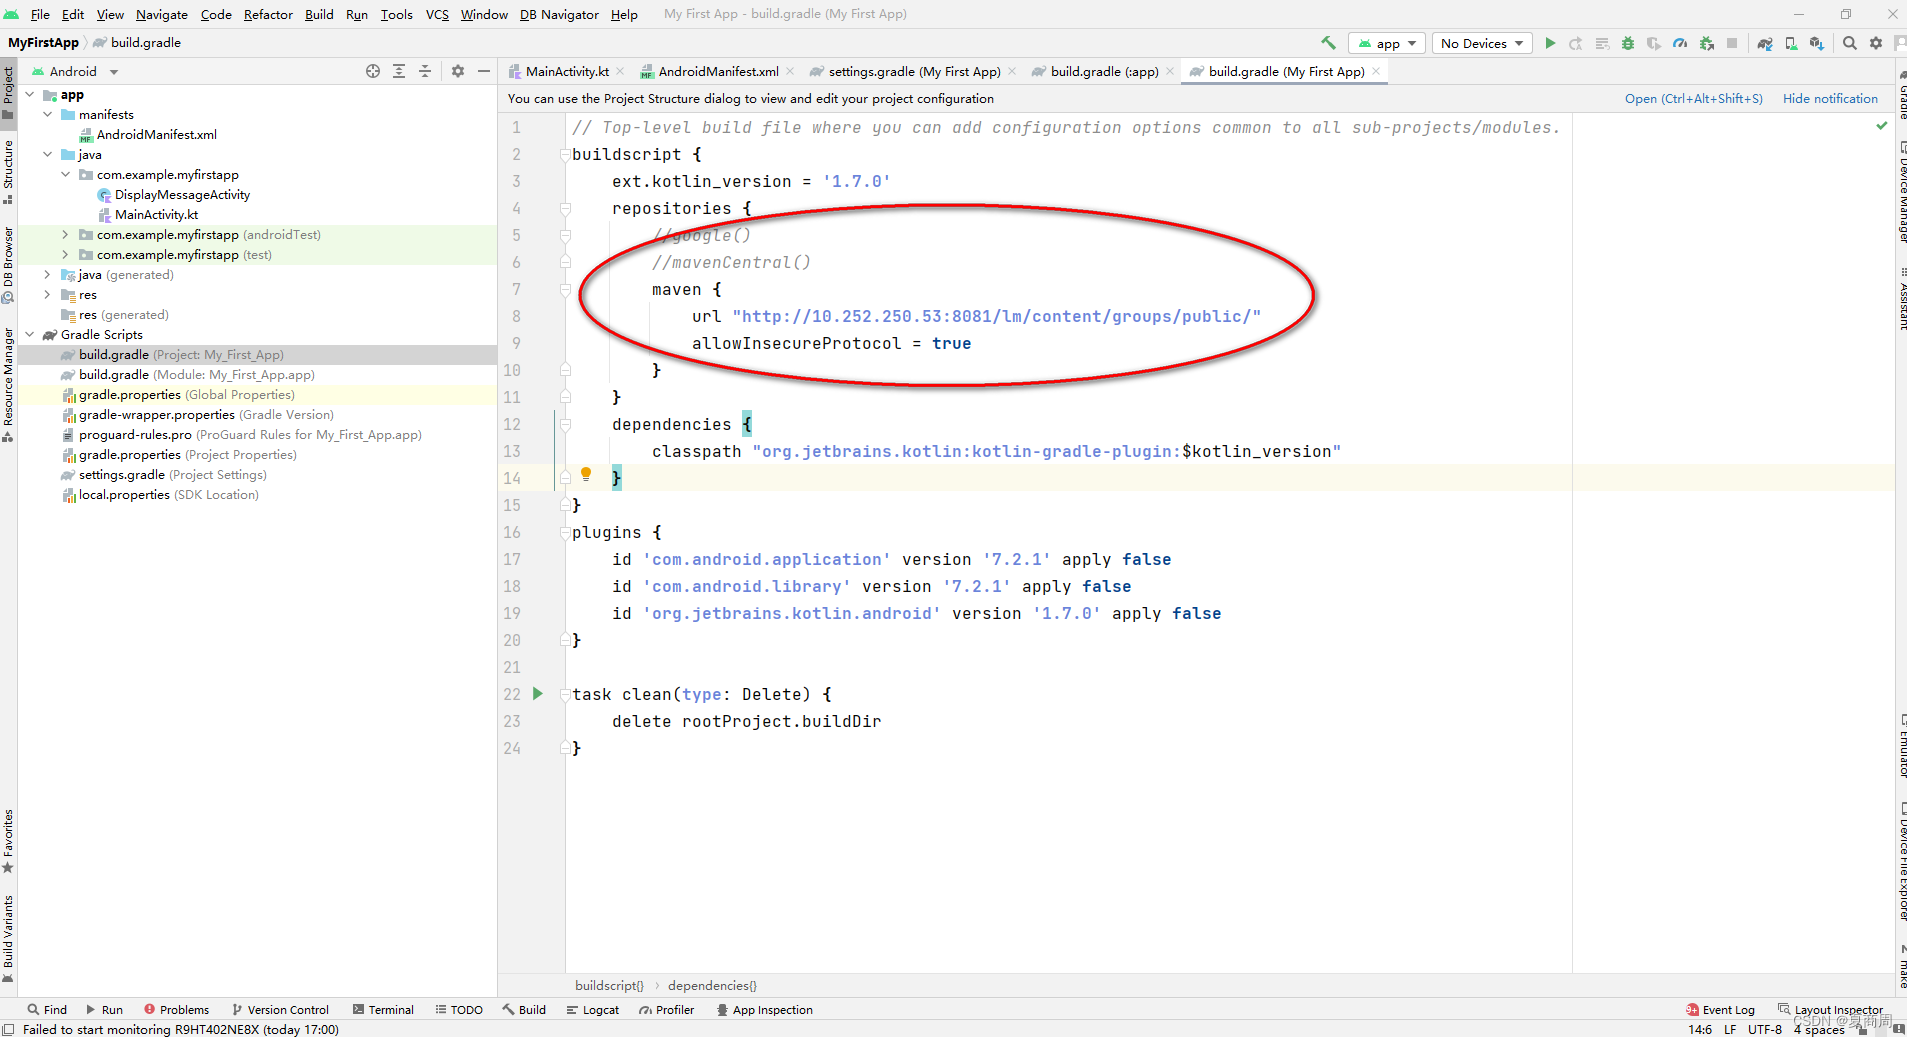Sync project with Gradle files elephant icon

(x=1765, y=43)
